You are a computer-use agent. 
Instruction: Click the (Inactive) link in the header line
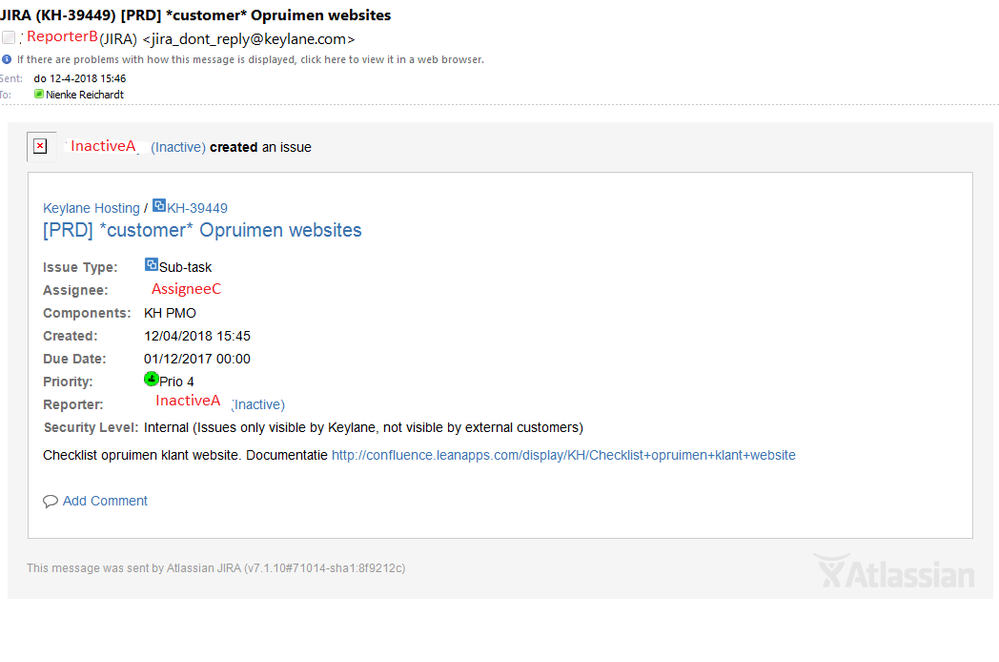(178, 147)
